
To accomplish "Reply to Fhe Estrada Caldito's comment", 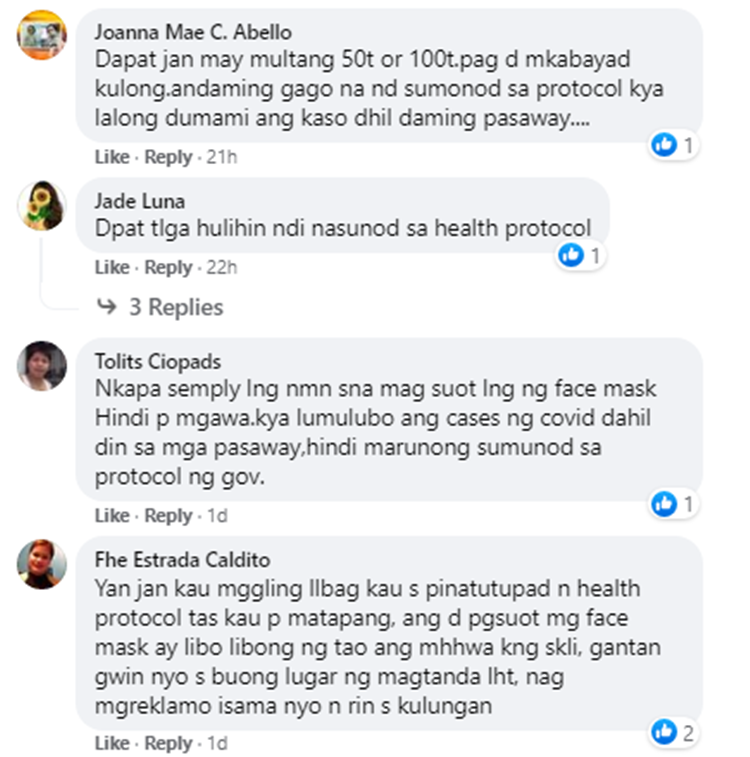I will (168, 743).
